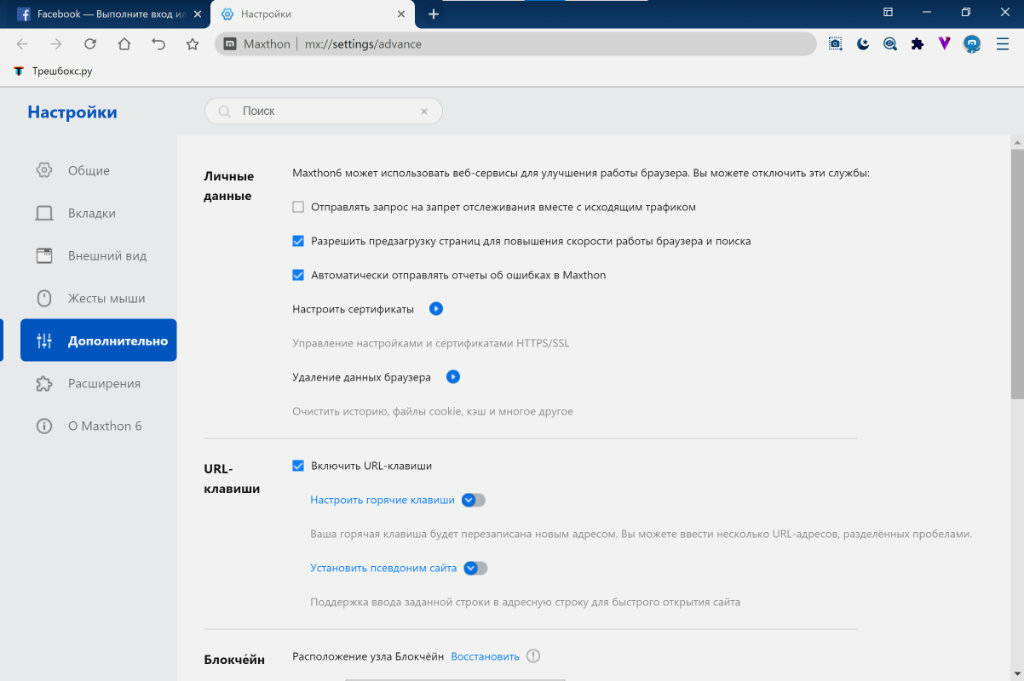Screen dimensions: 1024x681
Task: Open a new tab with plus button
Action: [x=433, y=14]
